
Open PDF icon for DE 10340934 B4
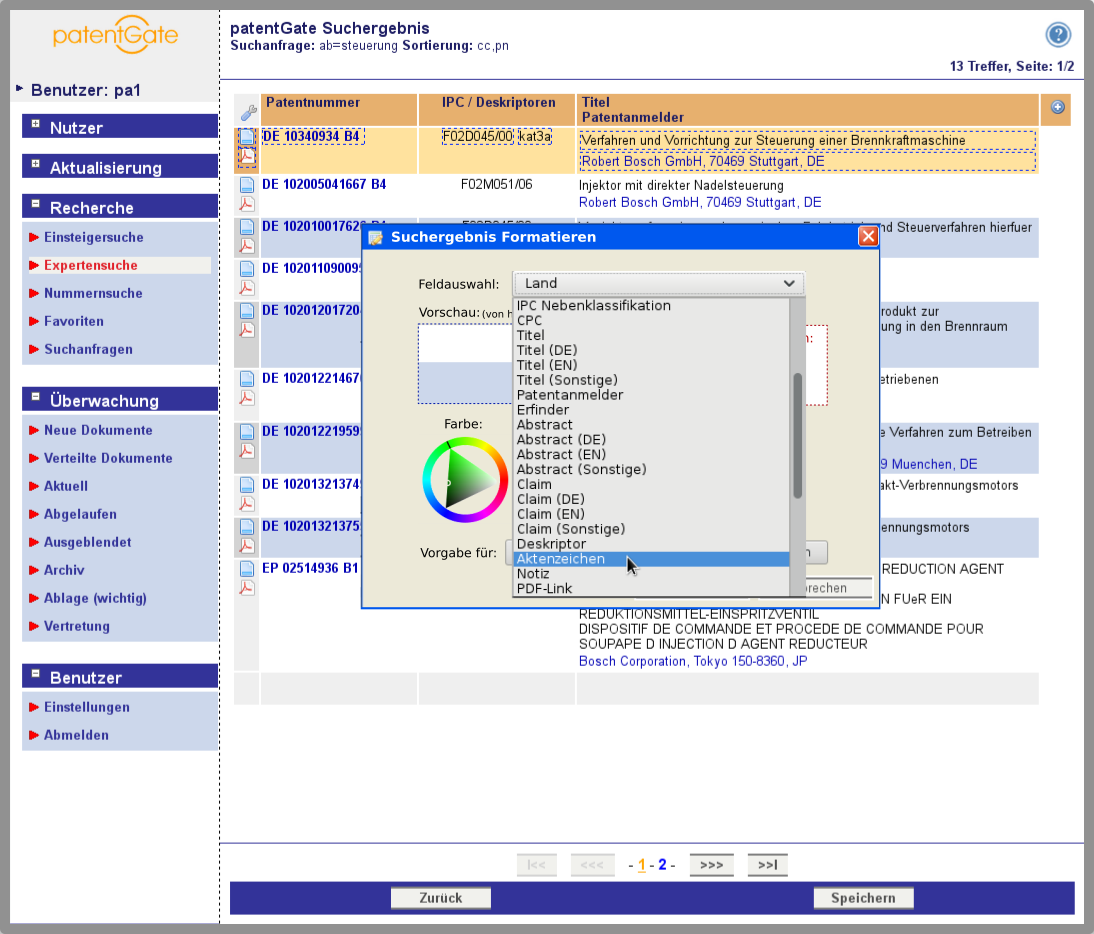coord(247,156)
